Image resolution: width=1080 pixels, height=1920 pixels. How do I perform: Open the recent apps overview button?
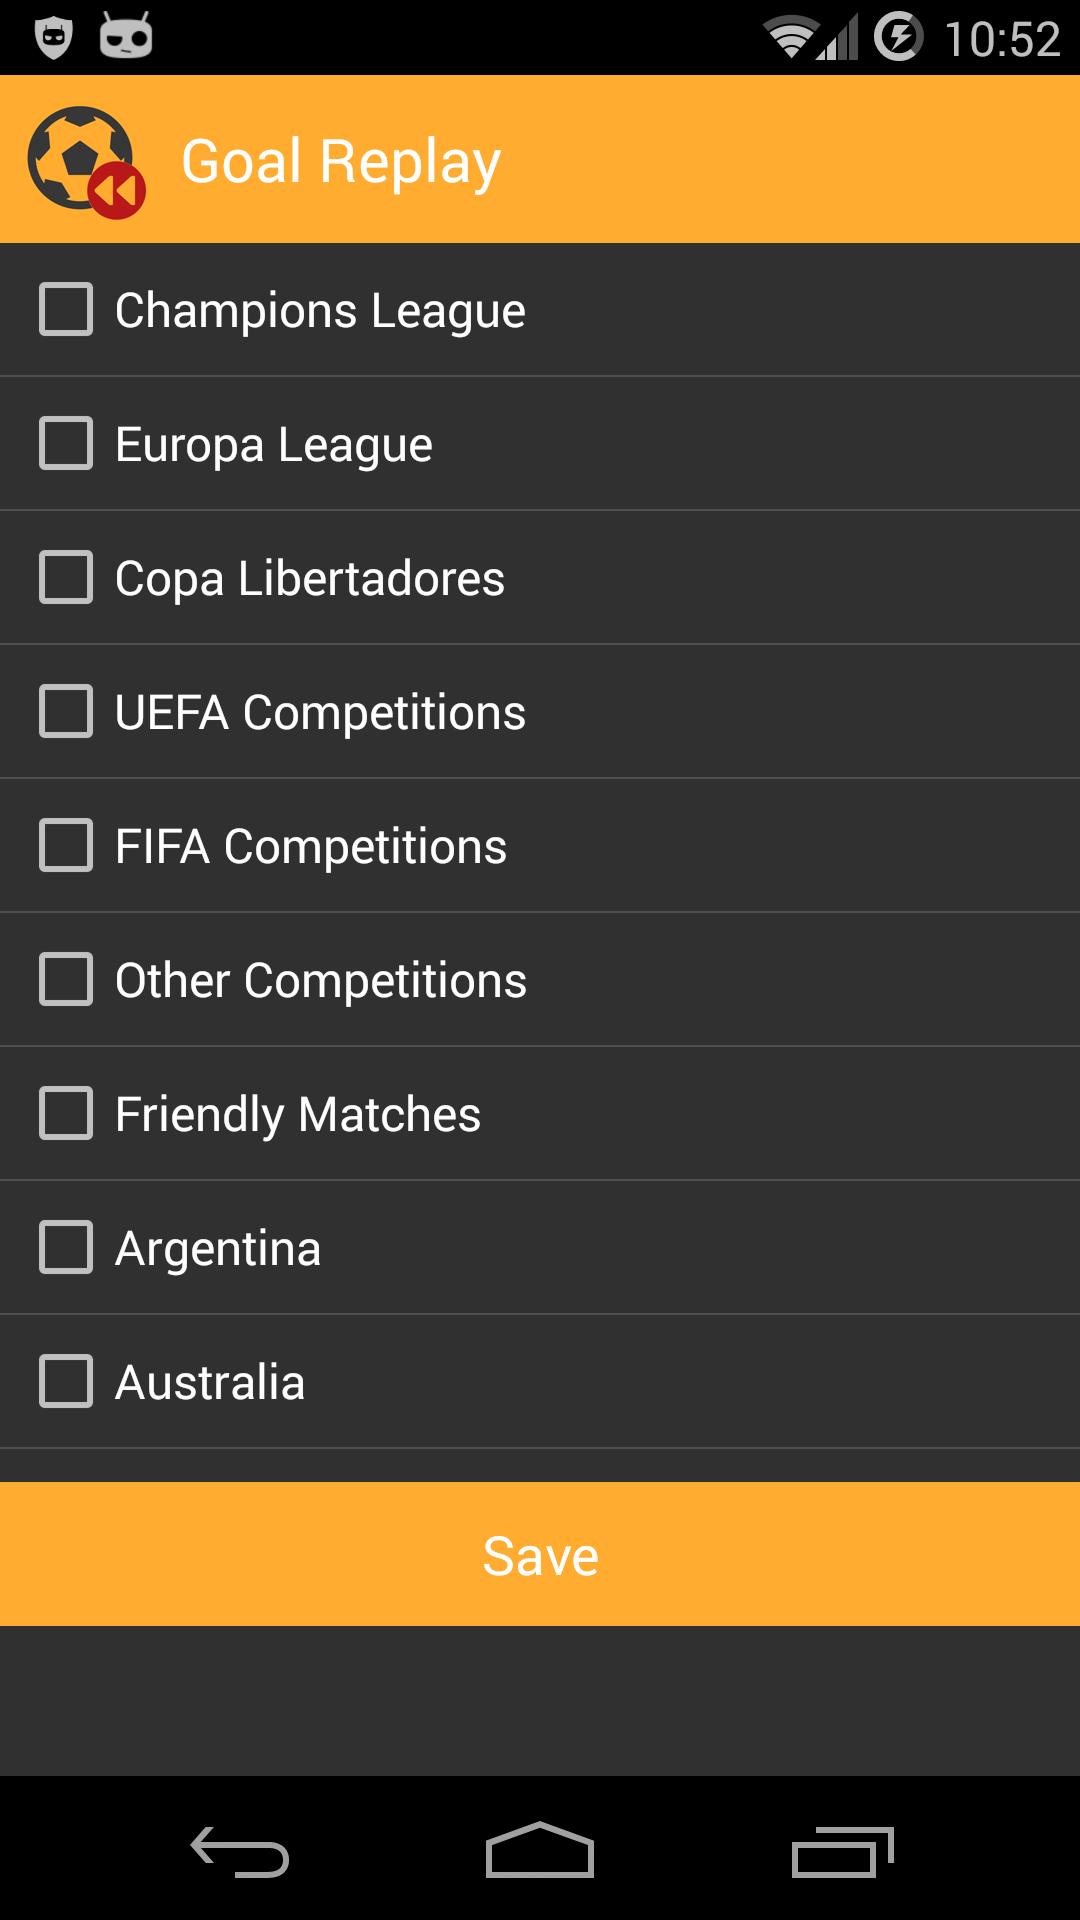tap(842, 1851)
